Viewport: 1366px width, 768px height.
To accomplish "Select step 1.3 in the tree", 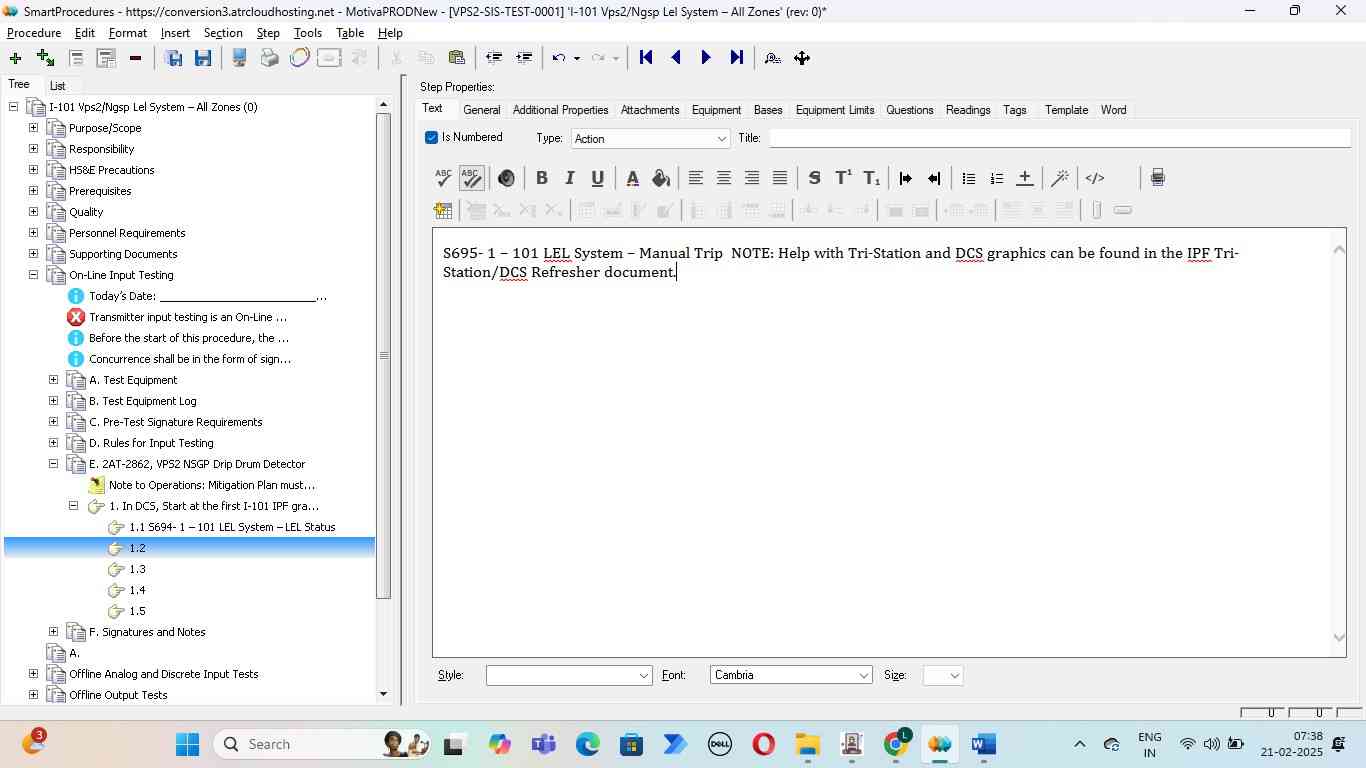I will click(x=137, y=569).
